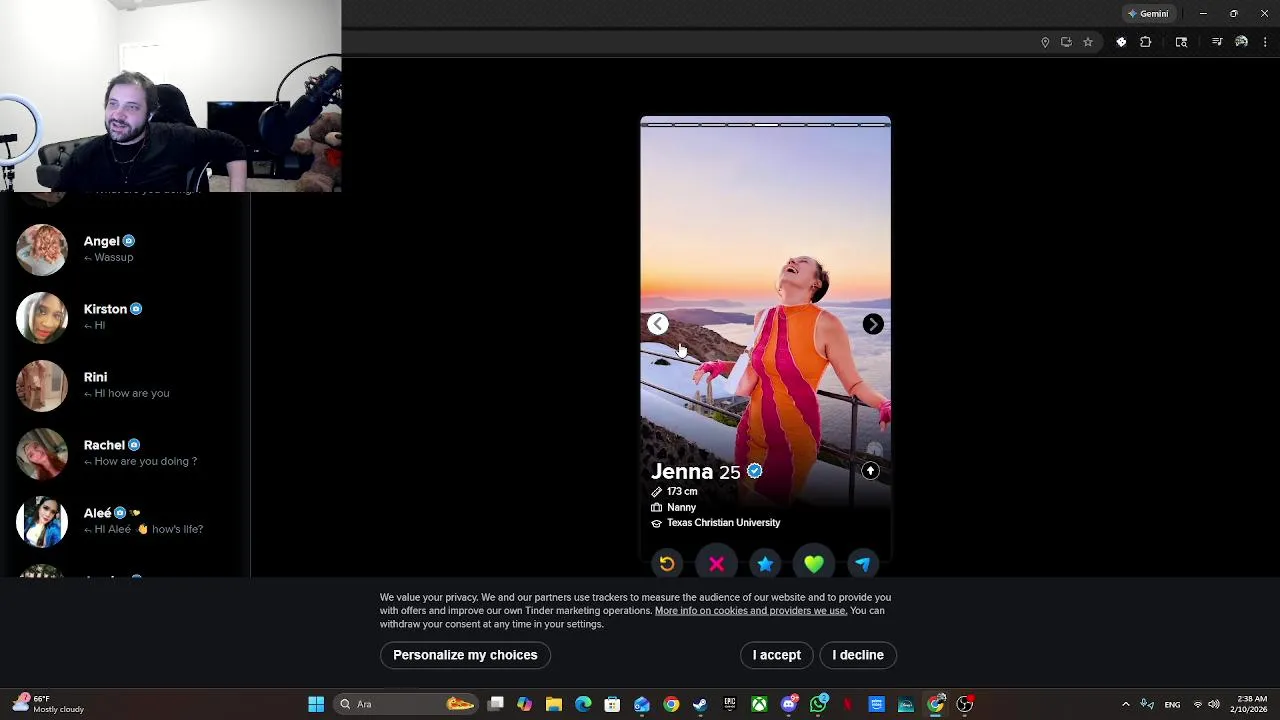Click tab search icon in toolbar

click(1181, 42)
